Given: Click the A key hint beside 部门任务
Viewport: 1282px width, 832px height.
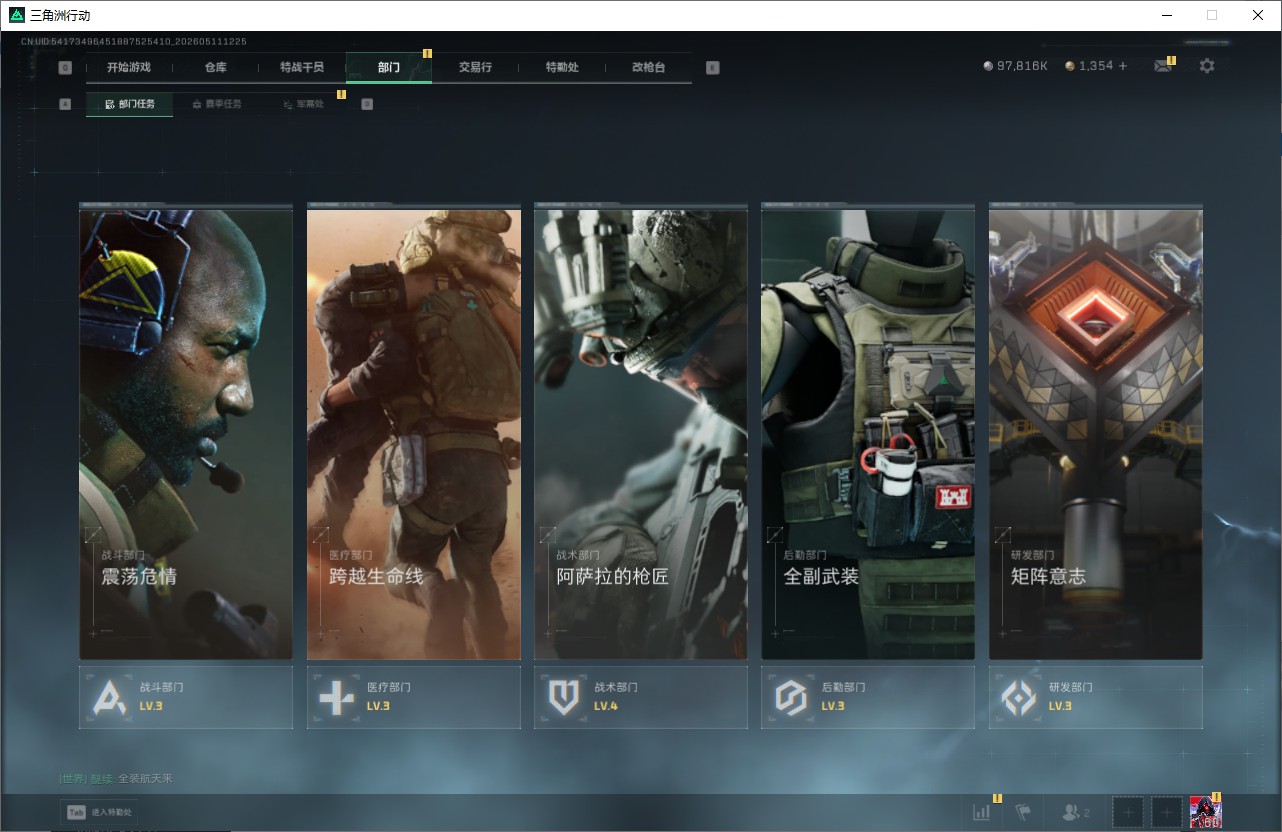Looking at the screenshot, I should (65, 104).
